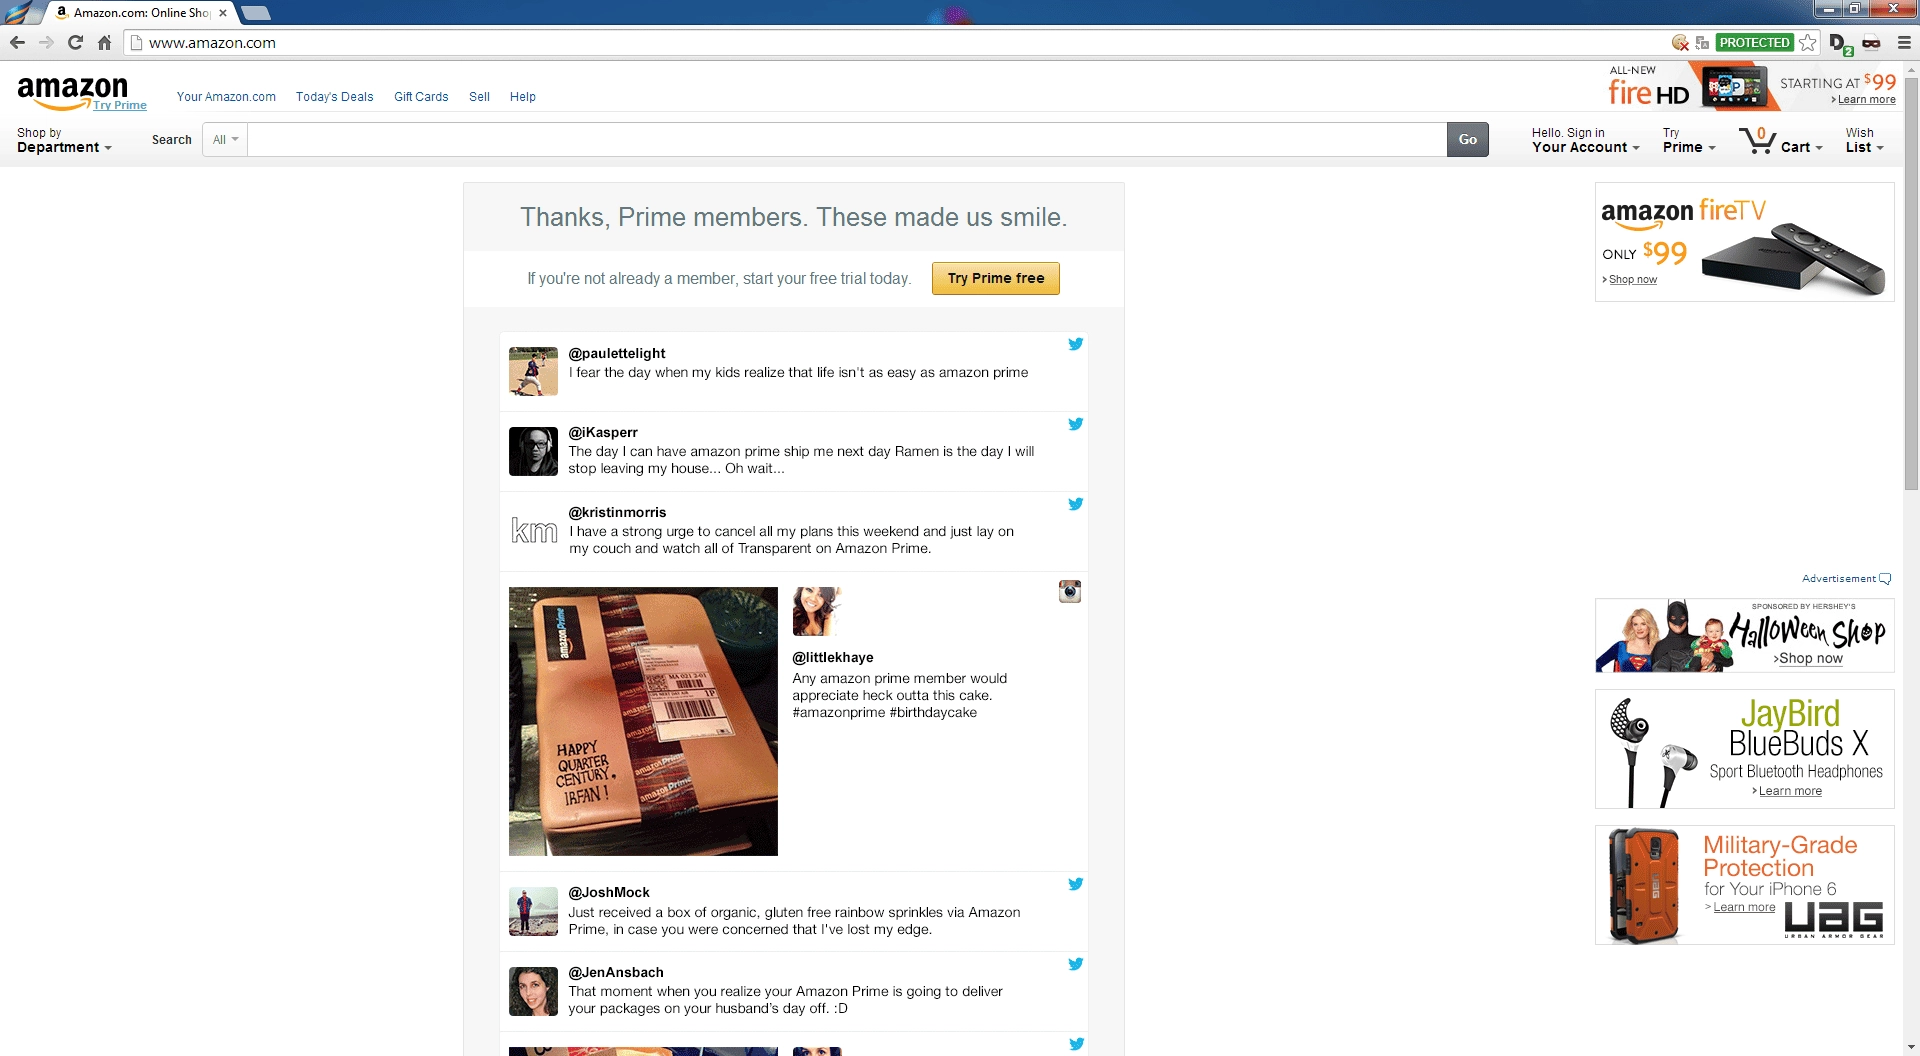Image resolution: width=1920 pixels, height=1056 pixels.
Task: Expand Shop by Department dropdown
Action: click(64, 140)
